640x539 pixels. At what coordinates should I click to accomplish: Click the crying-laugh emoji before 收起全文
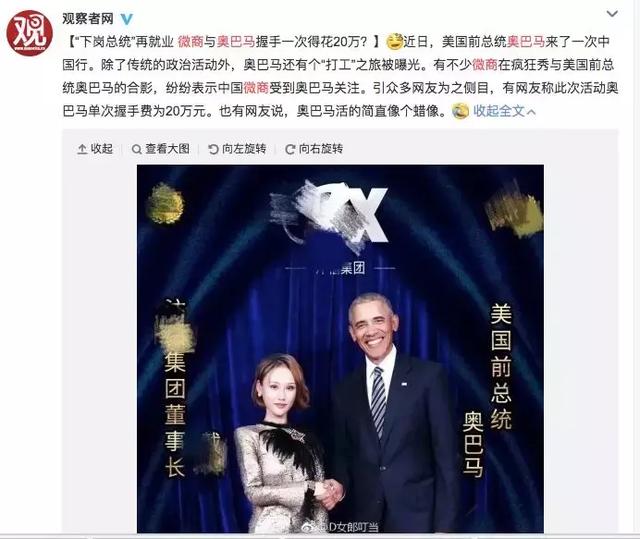[x=460, y=111]
